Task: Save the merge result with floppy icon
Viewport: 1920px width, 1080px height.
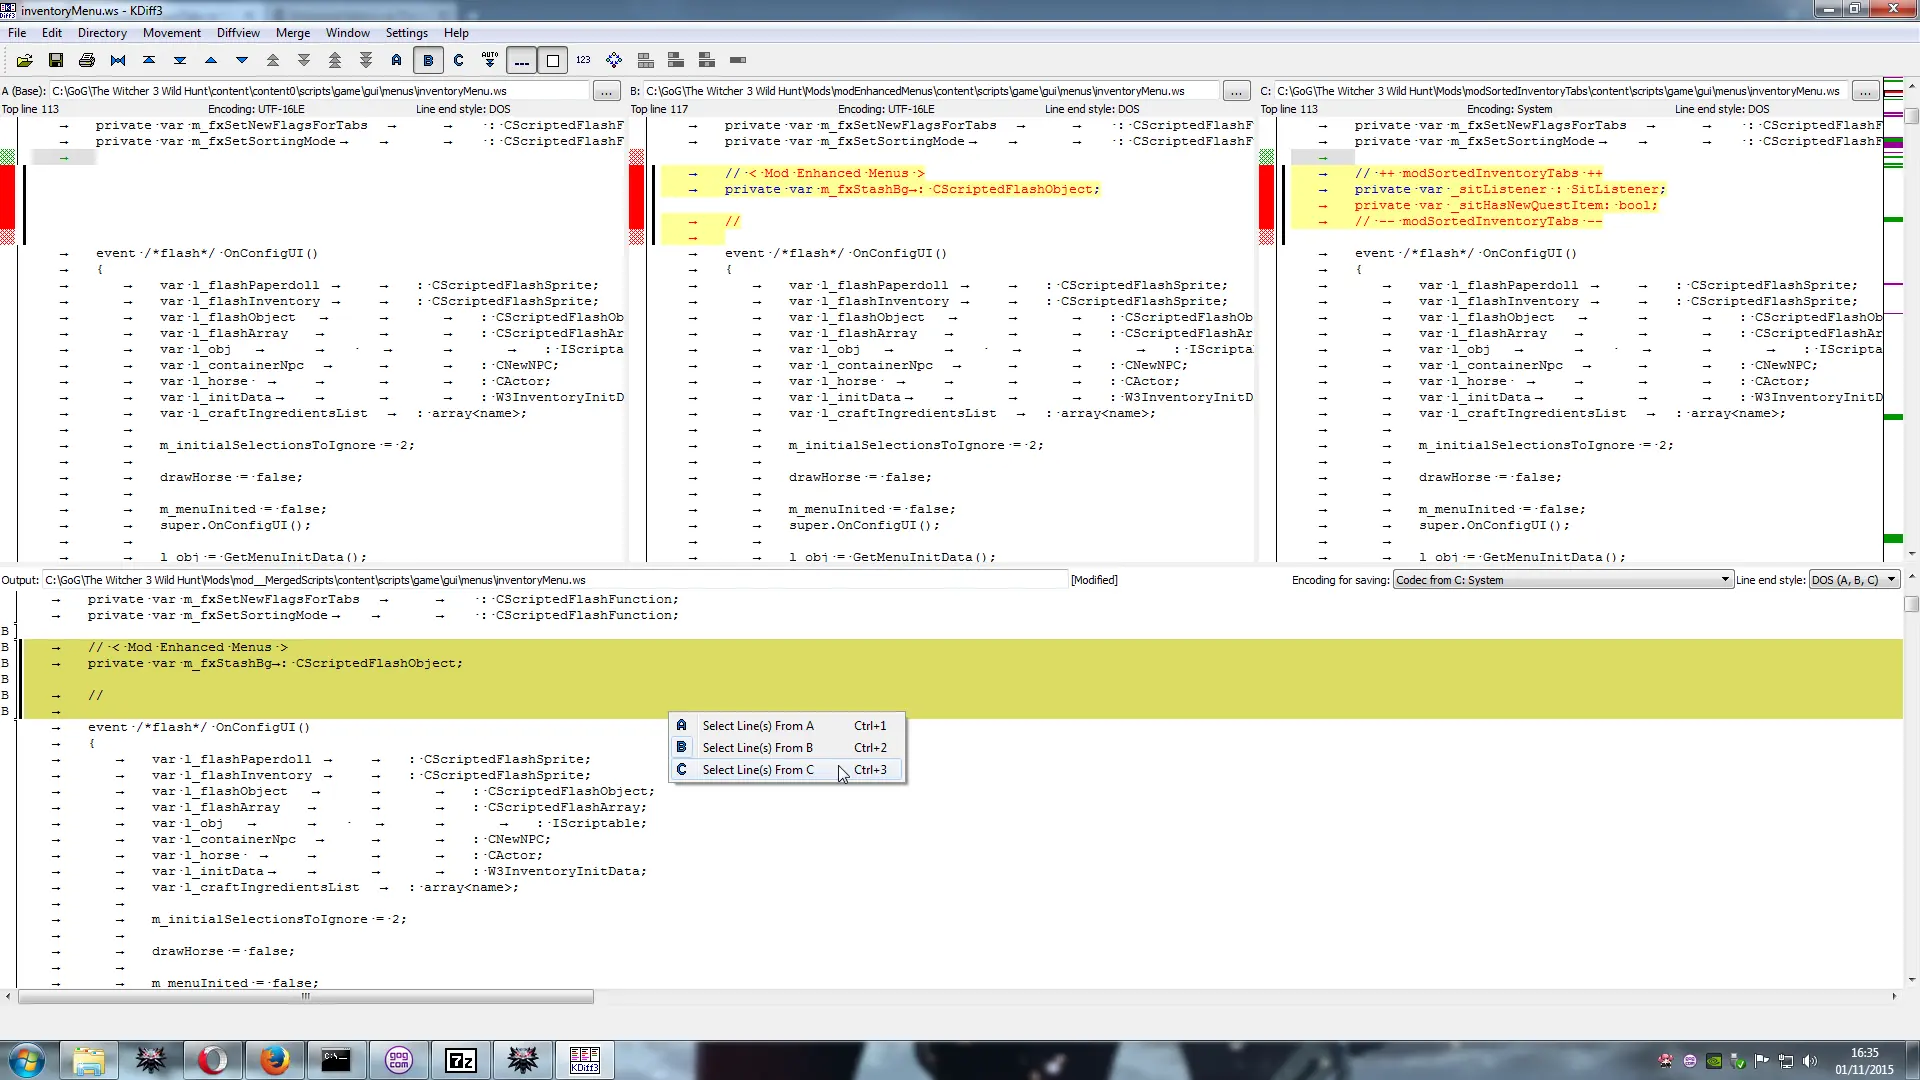Action: point(56,61)
